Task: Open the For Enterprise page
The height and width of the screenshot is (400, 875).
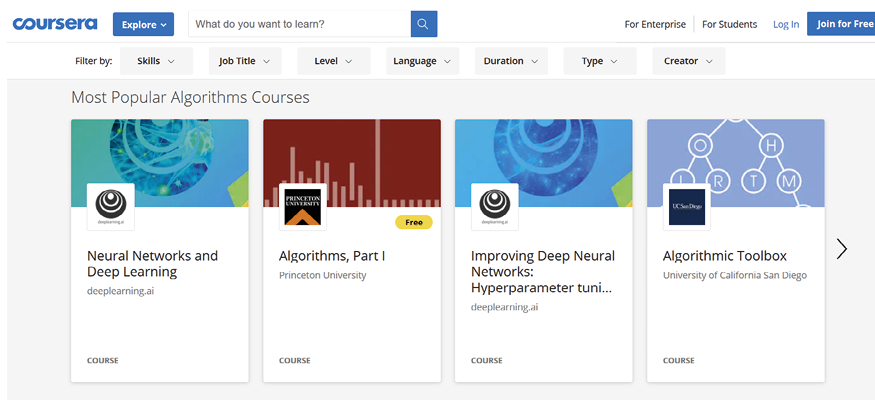Action: click(655, 25)
